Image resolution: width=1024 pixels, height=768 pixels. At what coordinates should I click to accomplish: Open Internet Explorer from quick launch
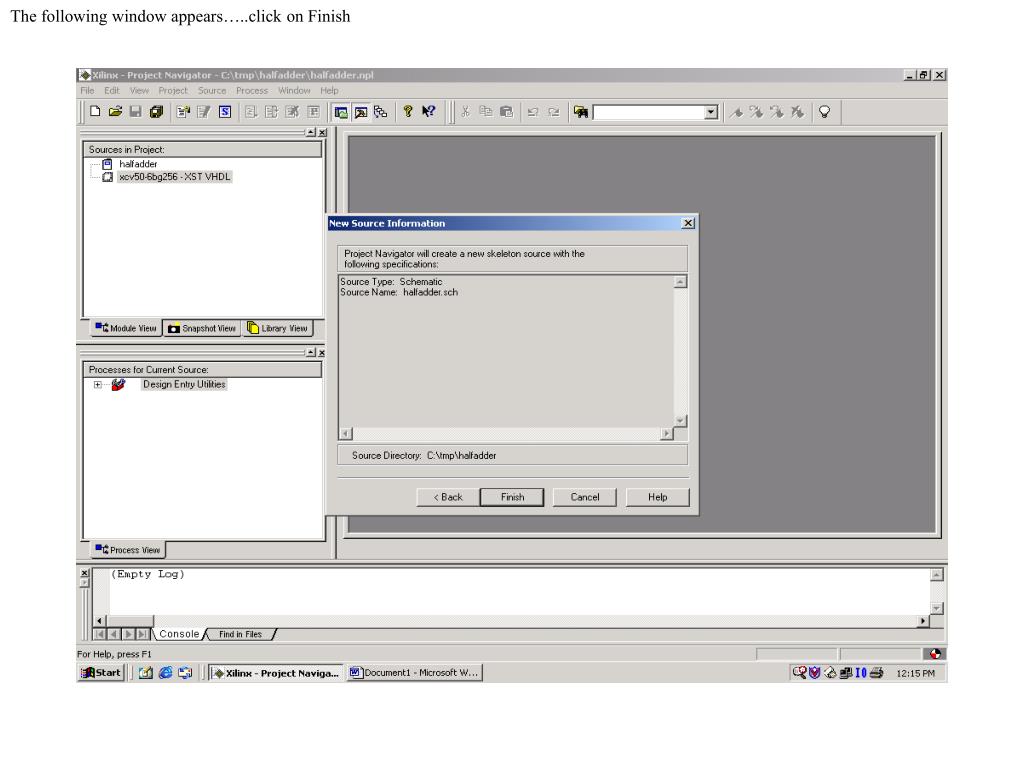click(166, 673)
